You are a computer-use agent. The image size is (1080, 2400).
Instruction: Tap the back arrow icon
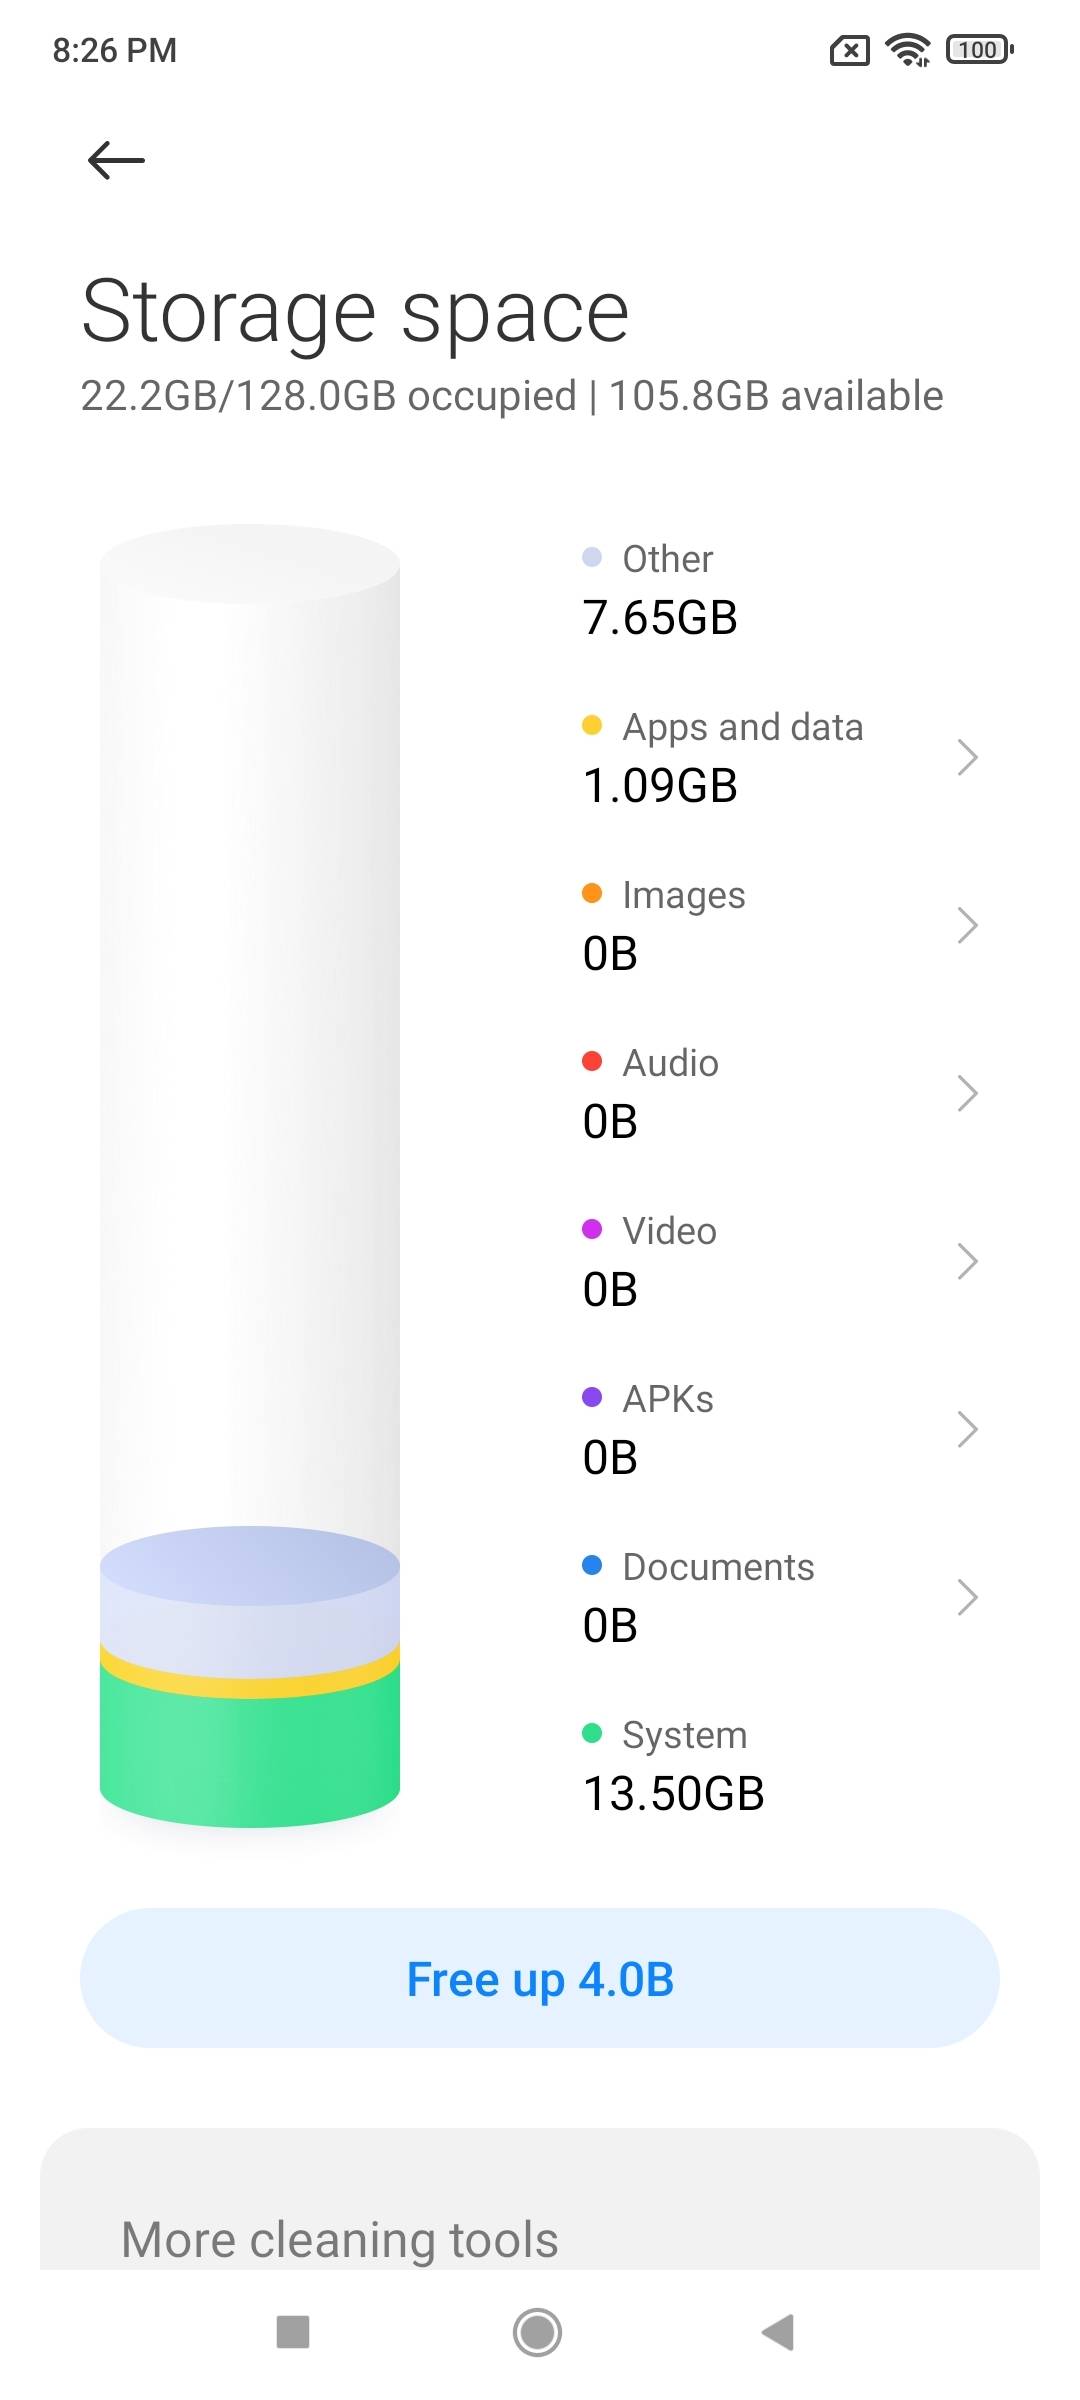(116, 160)
